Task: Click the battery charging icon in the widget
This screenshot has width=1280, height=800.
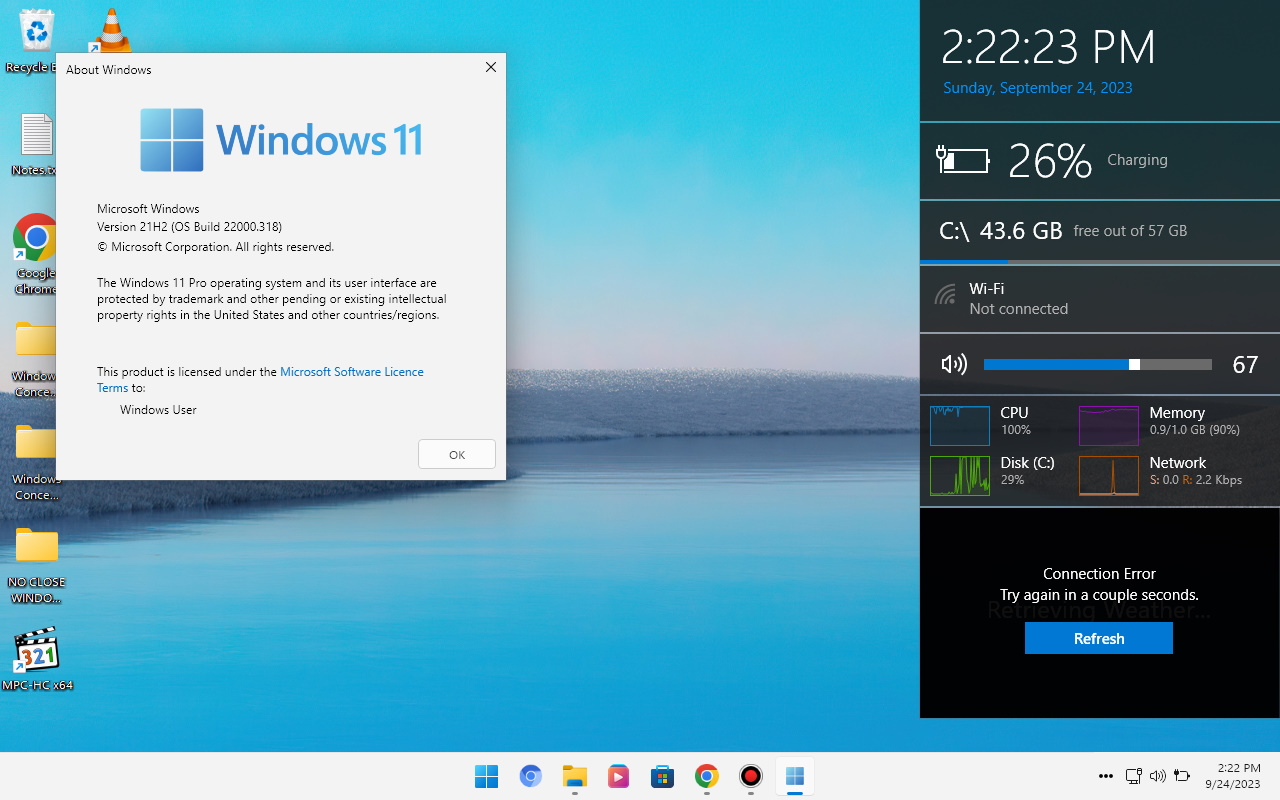Action: [x=962, y=160]
